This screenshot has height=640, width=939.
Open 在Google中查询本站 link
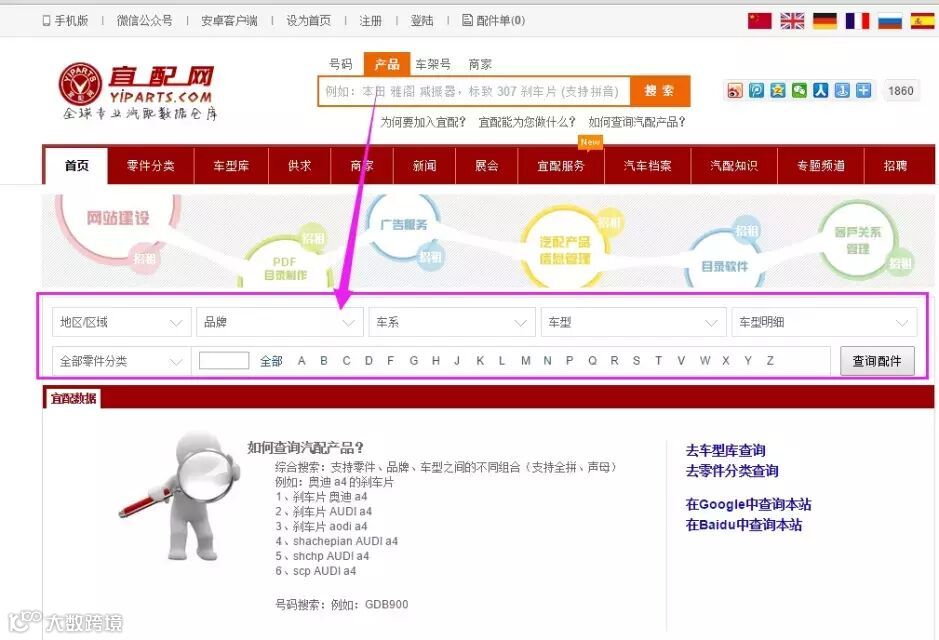click(x=749, y=505)
